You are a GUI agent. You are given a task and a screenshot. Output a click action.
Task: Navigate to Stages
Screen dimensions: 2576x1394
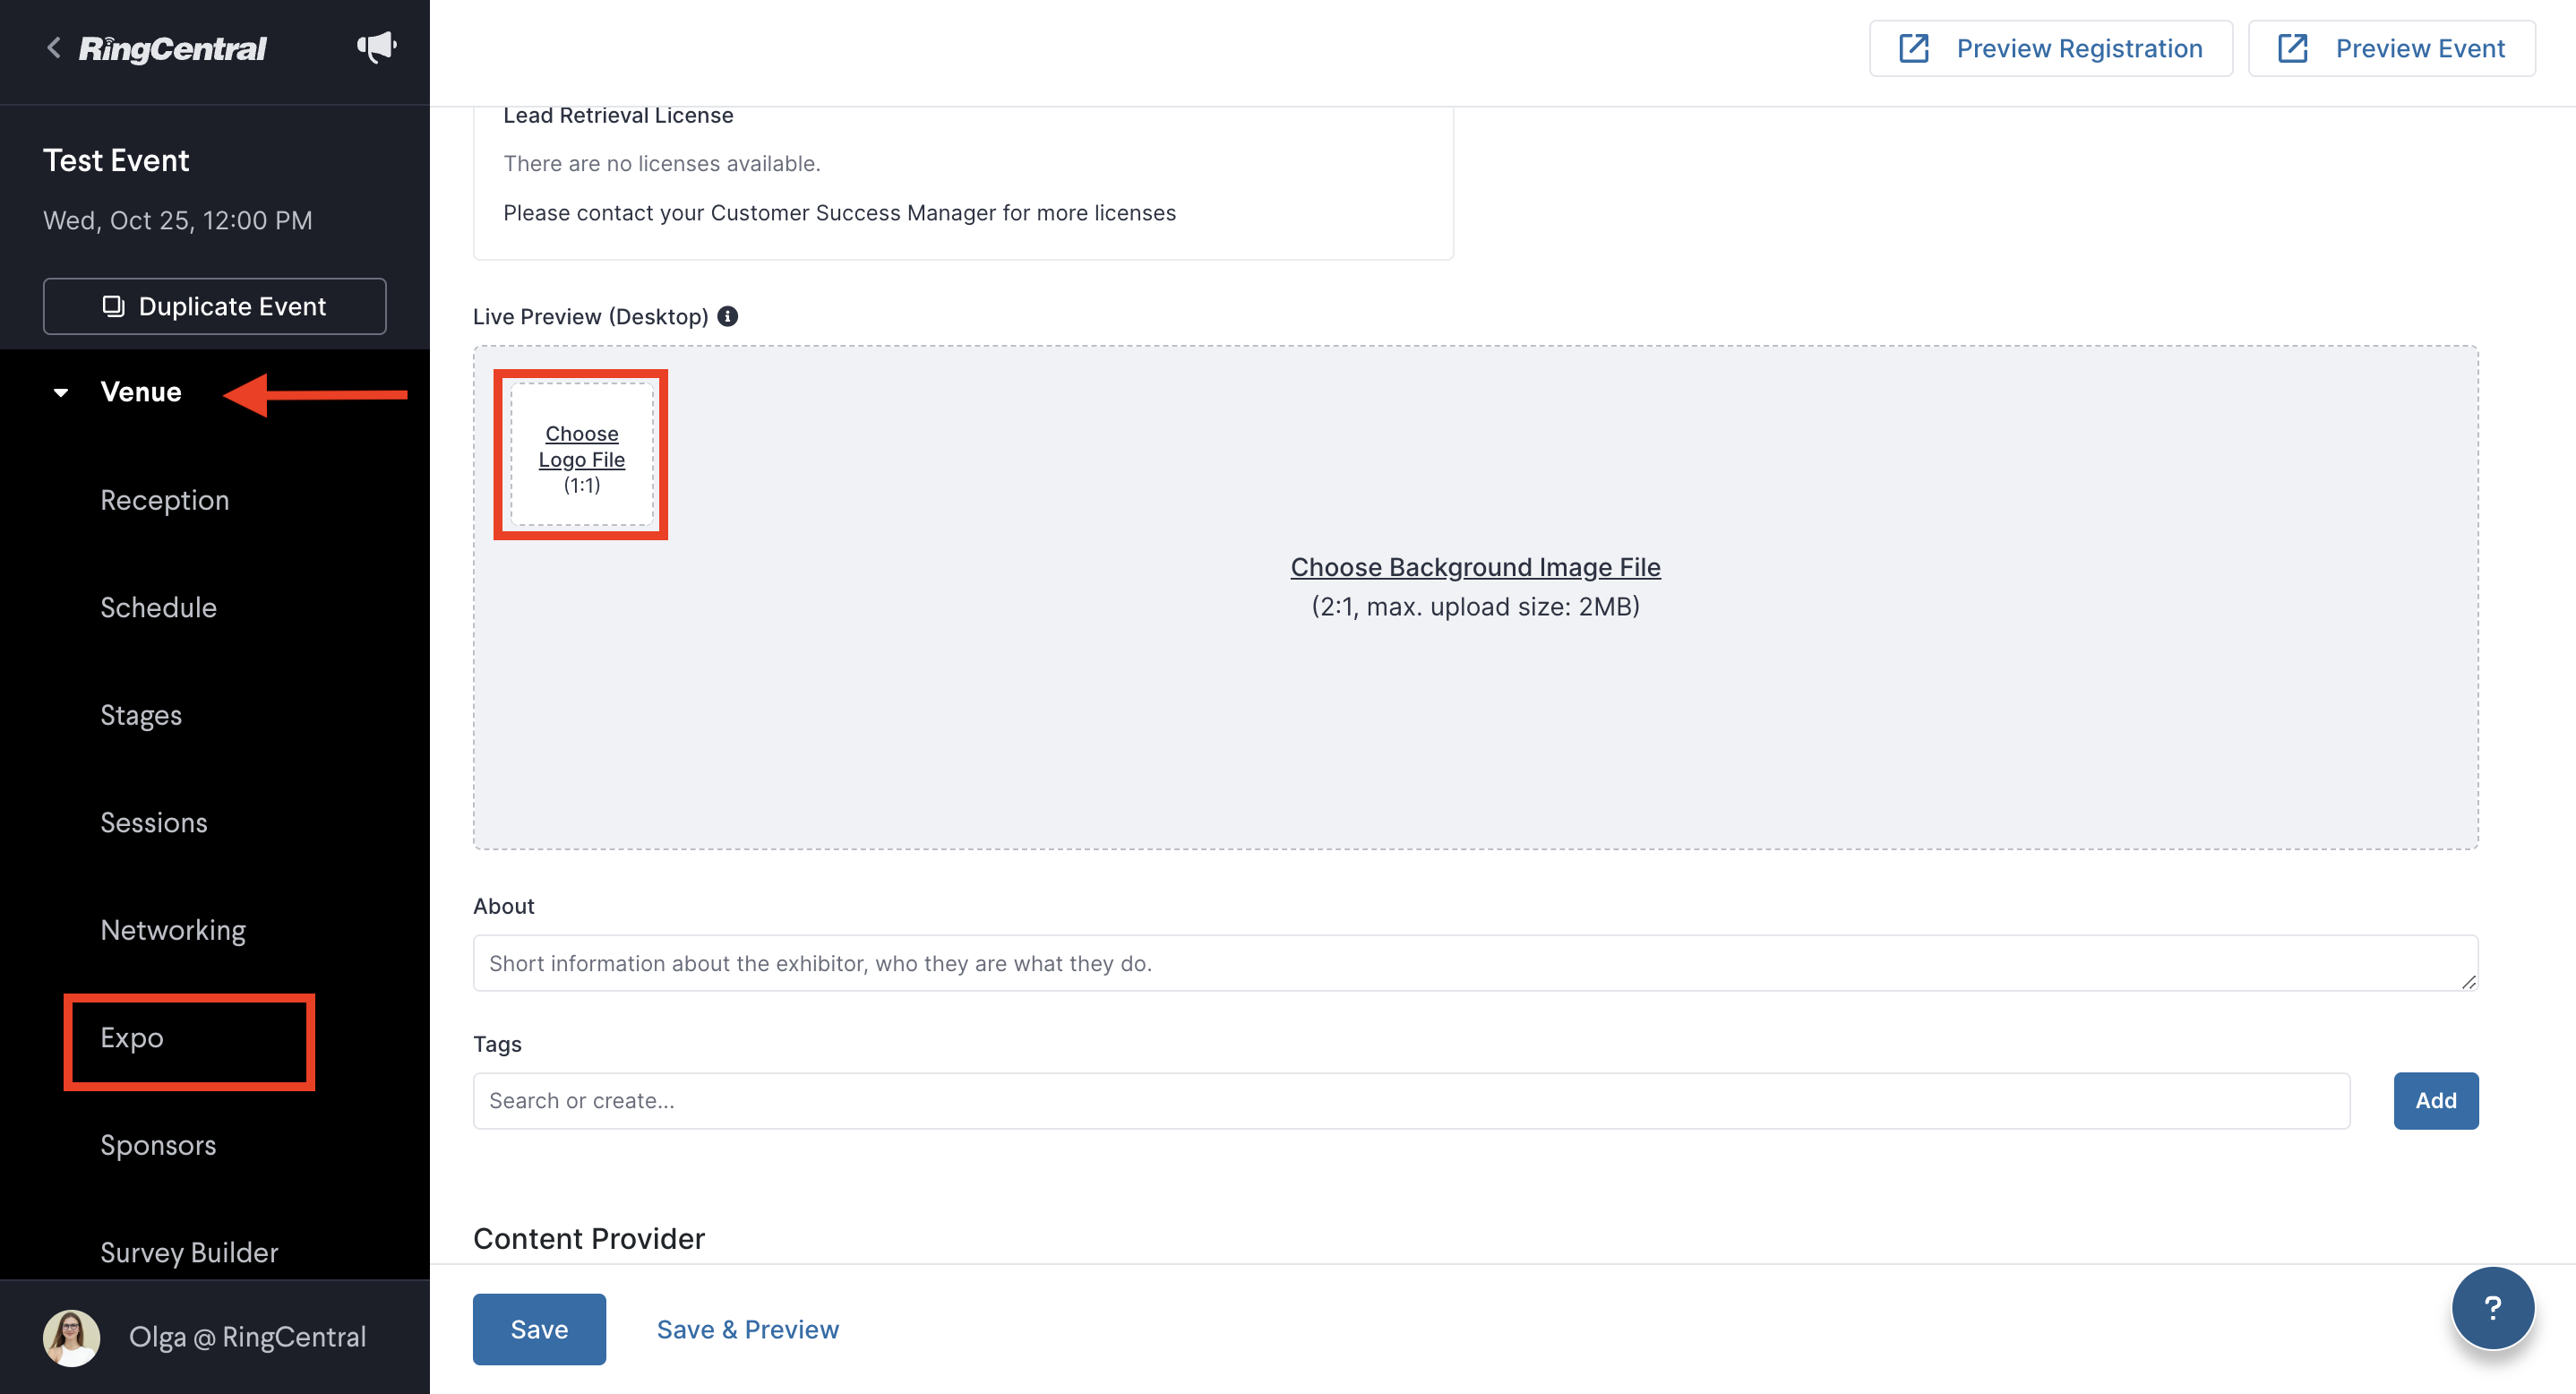141,715
